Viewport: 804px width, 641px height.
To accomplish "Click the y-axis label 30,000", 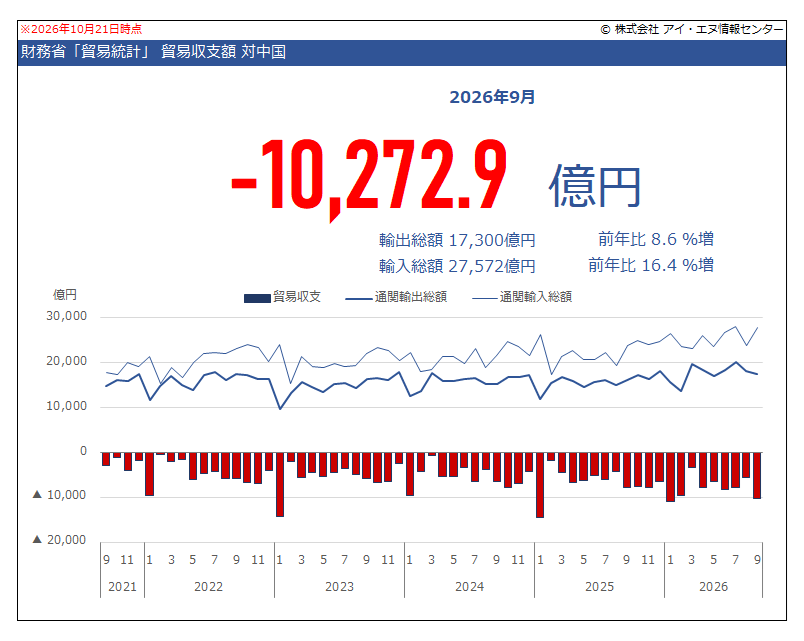I will (x=67, y=316).
